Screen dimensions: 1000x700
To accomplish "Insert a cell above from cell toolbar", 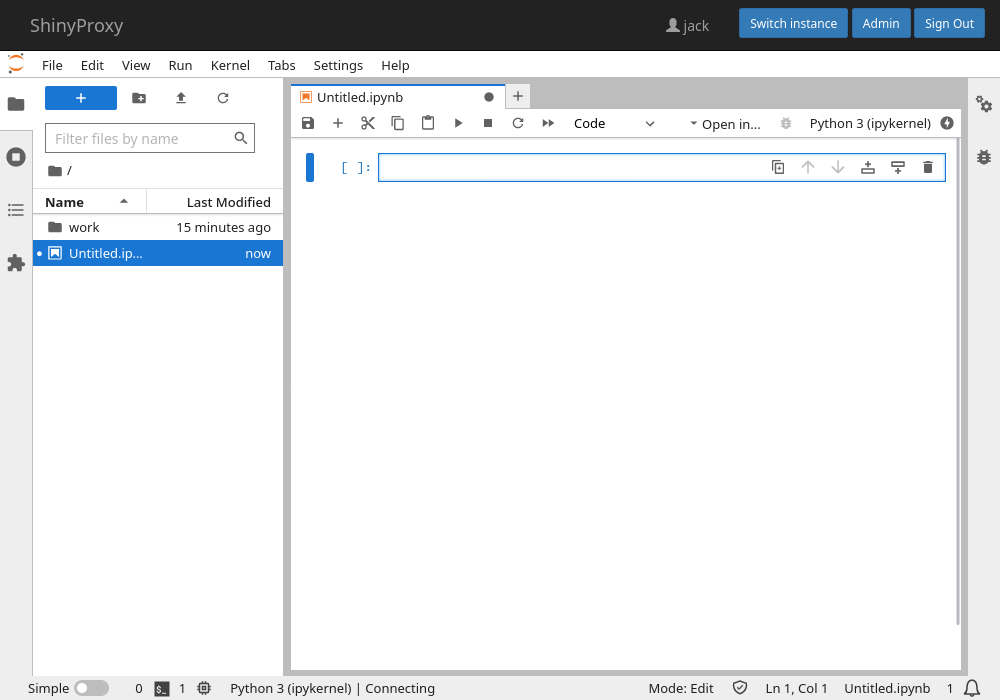I will point(868,167).
